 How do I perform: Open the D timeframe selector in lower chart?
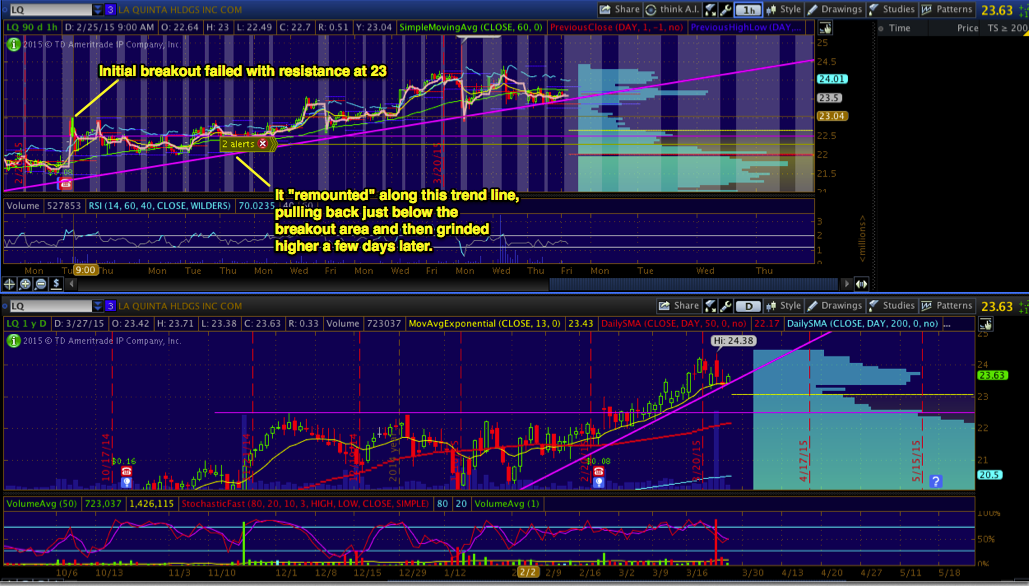point(747,306)
